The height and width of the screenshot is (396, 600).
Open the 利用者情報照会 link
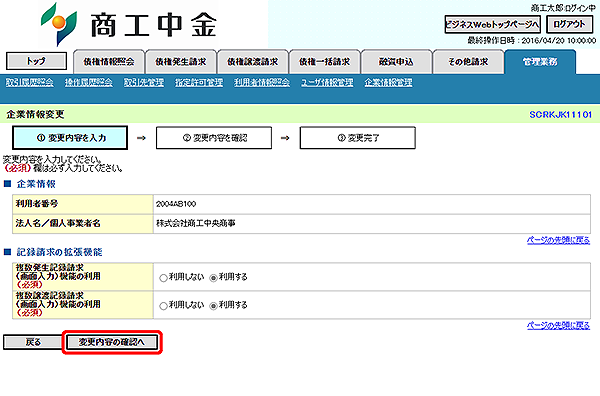click(x=262, y=82)
